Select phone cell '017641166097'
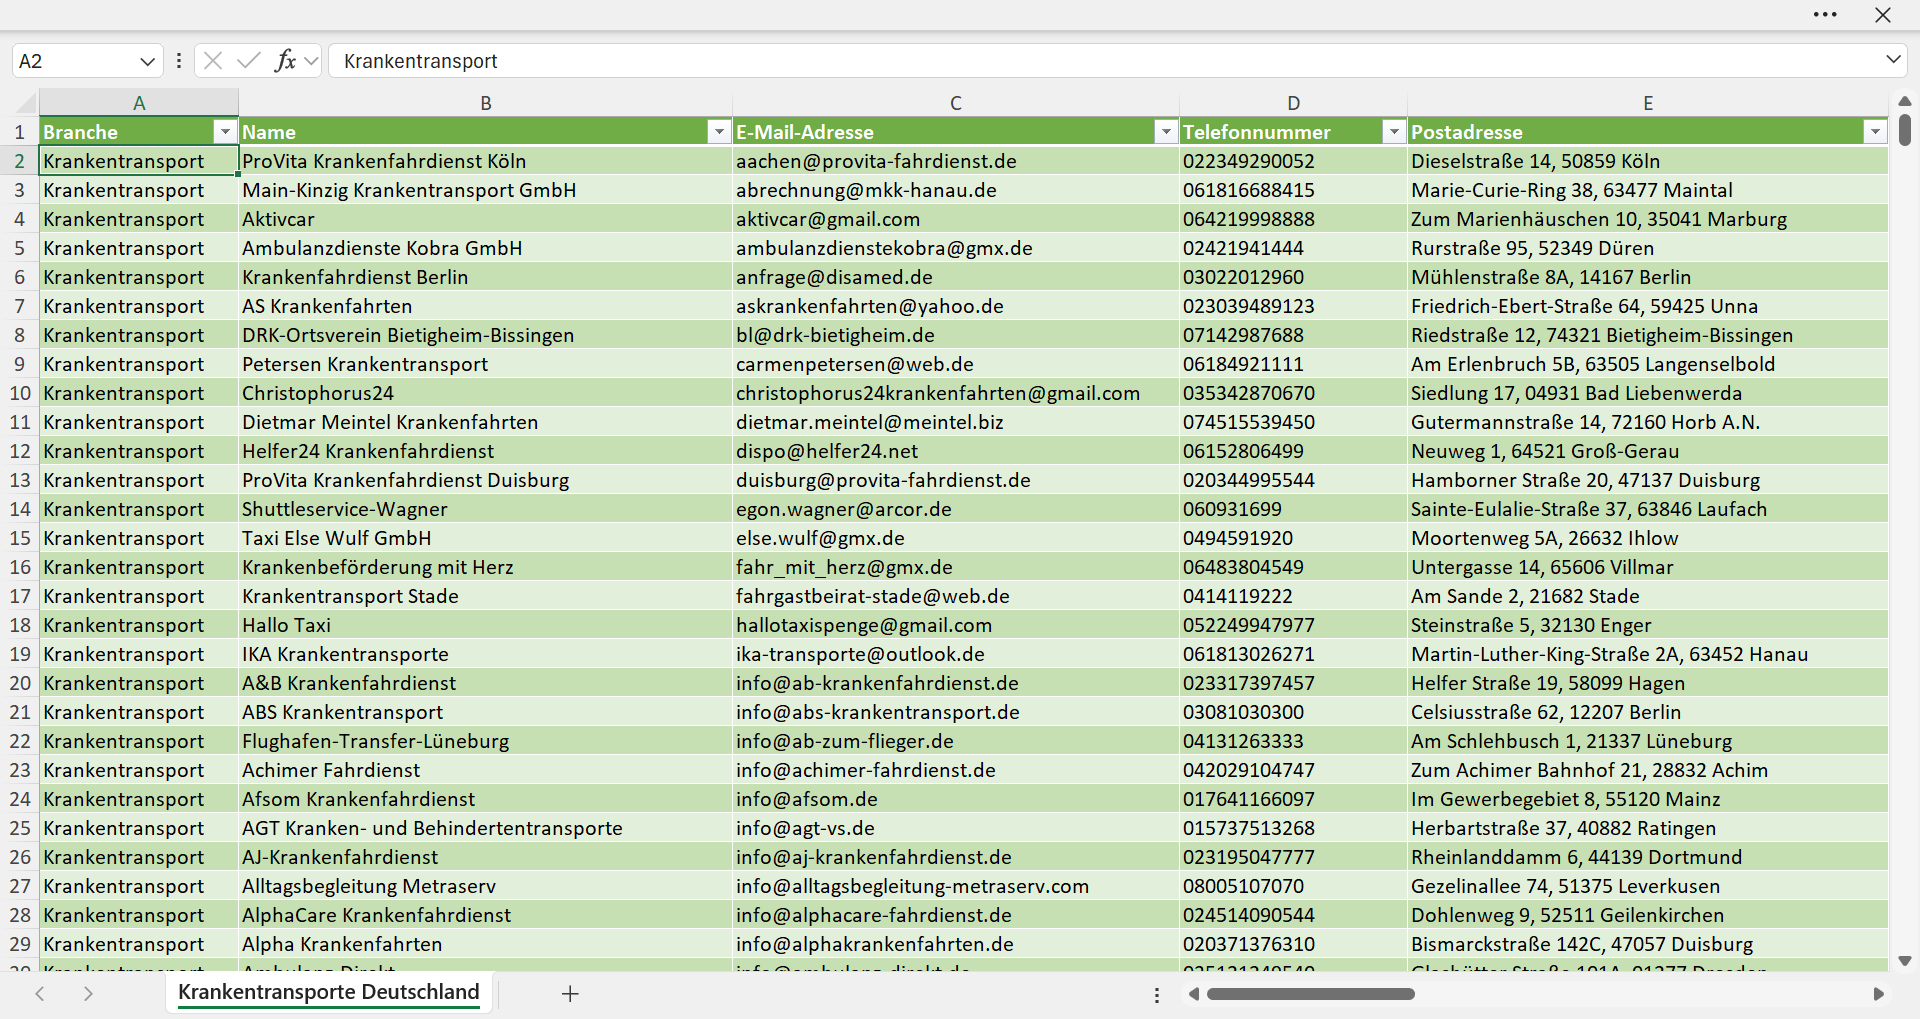Viewport: 1920px width, 1019px height. 1294,799
